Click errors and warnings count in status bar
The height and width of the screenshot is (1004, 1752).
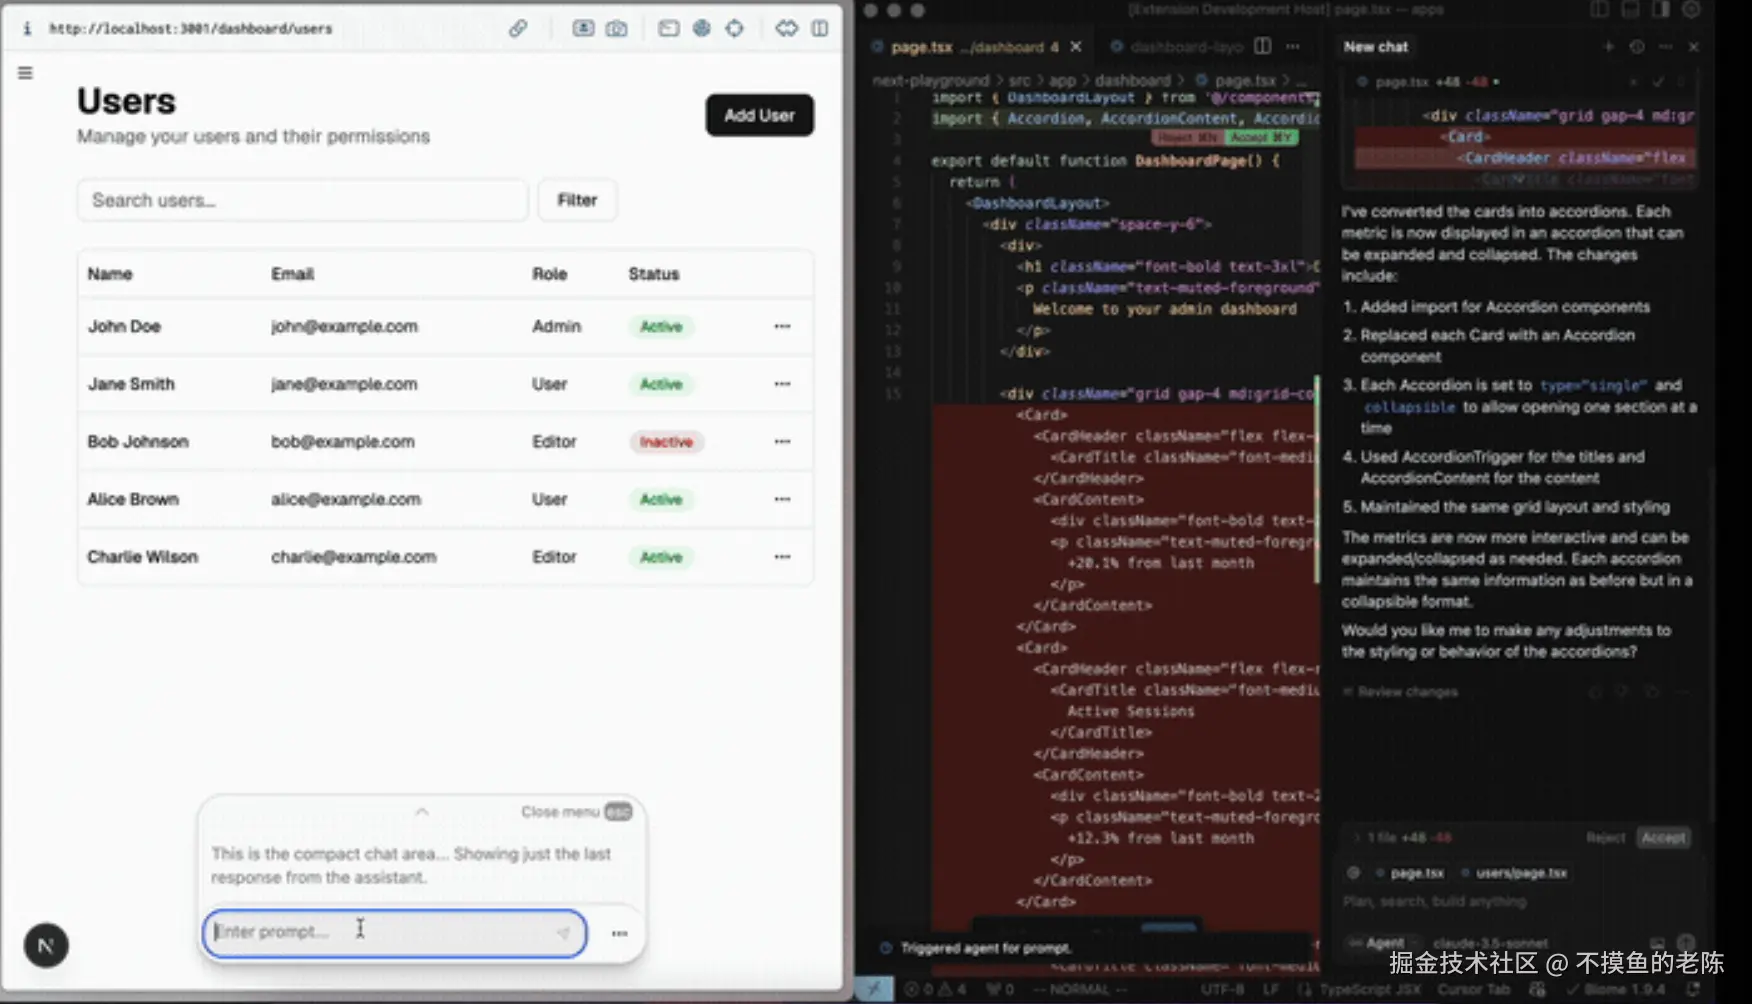(x=936, y=989)
